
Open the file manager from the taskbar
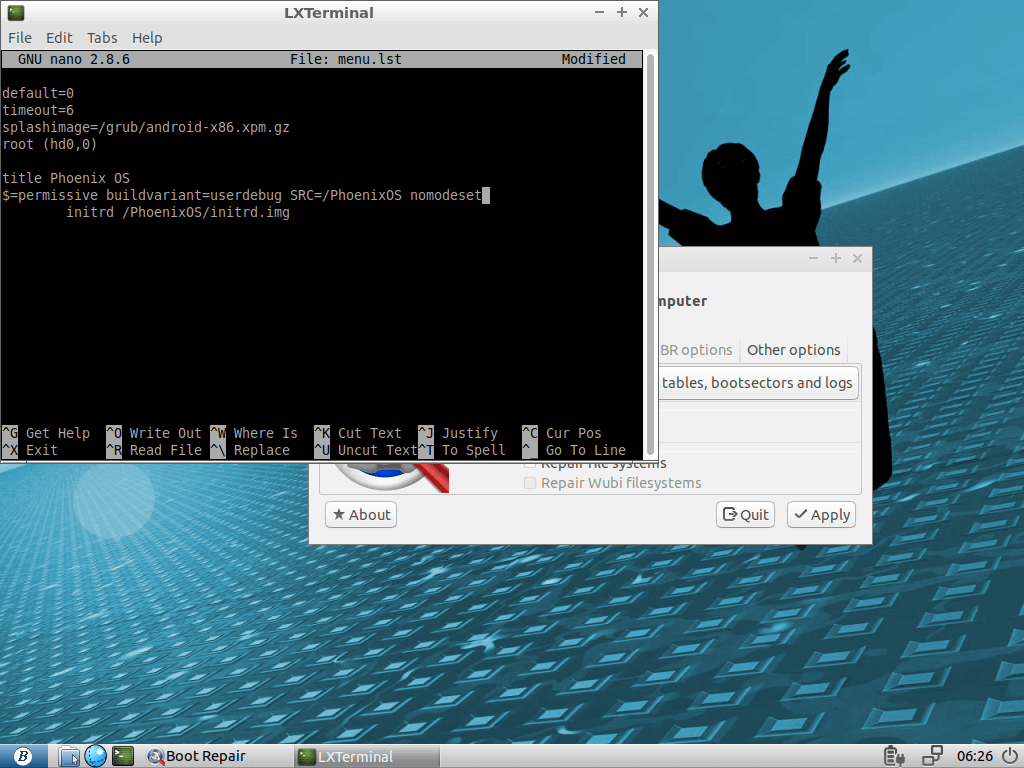point(68,756)
